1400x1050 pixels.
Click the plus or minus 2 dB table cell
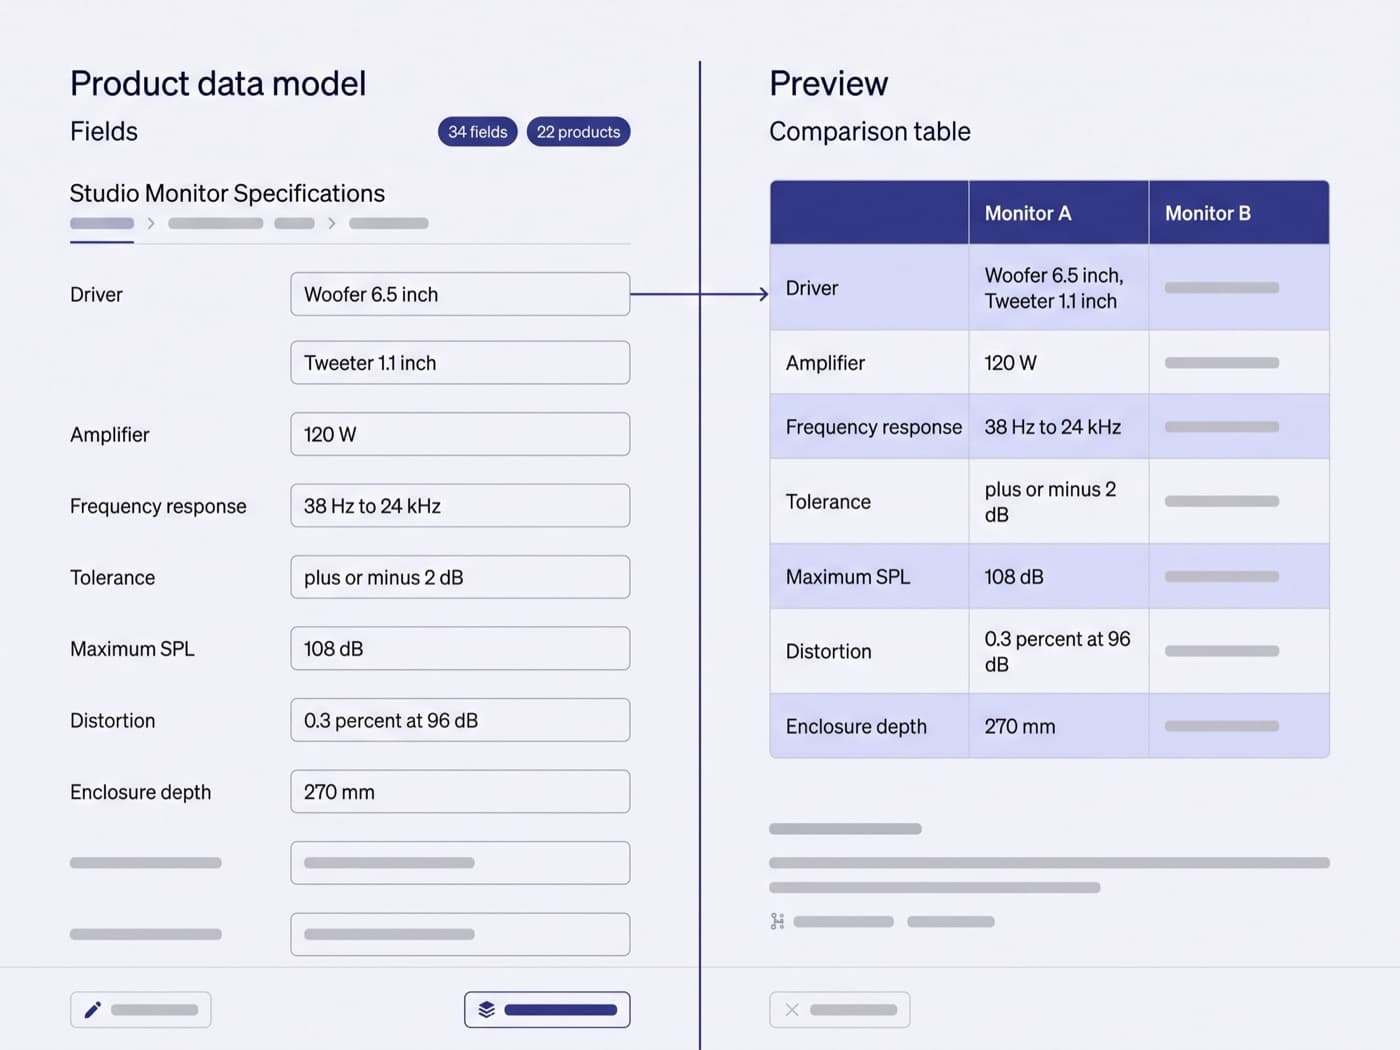[x=1059, y=502]
